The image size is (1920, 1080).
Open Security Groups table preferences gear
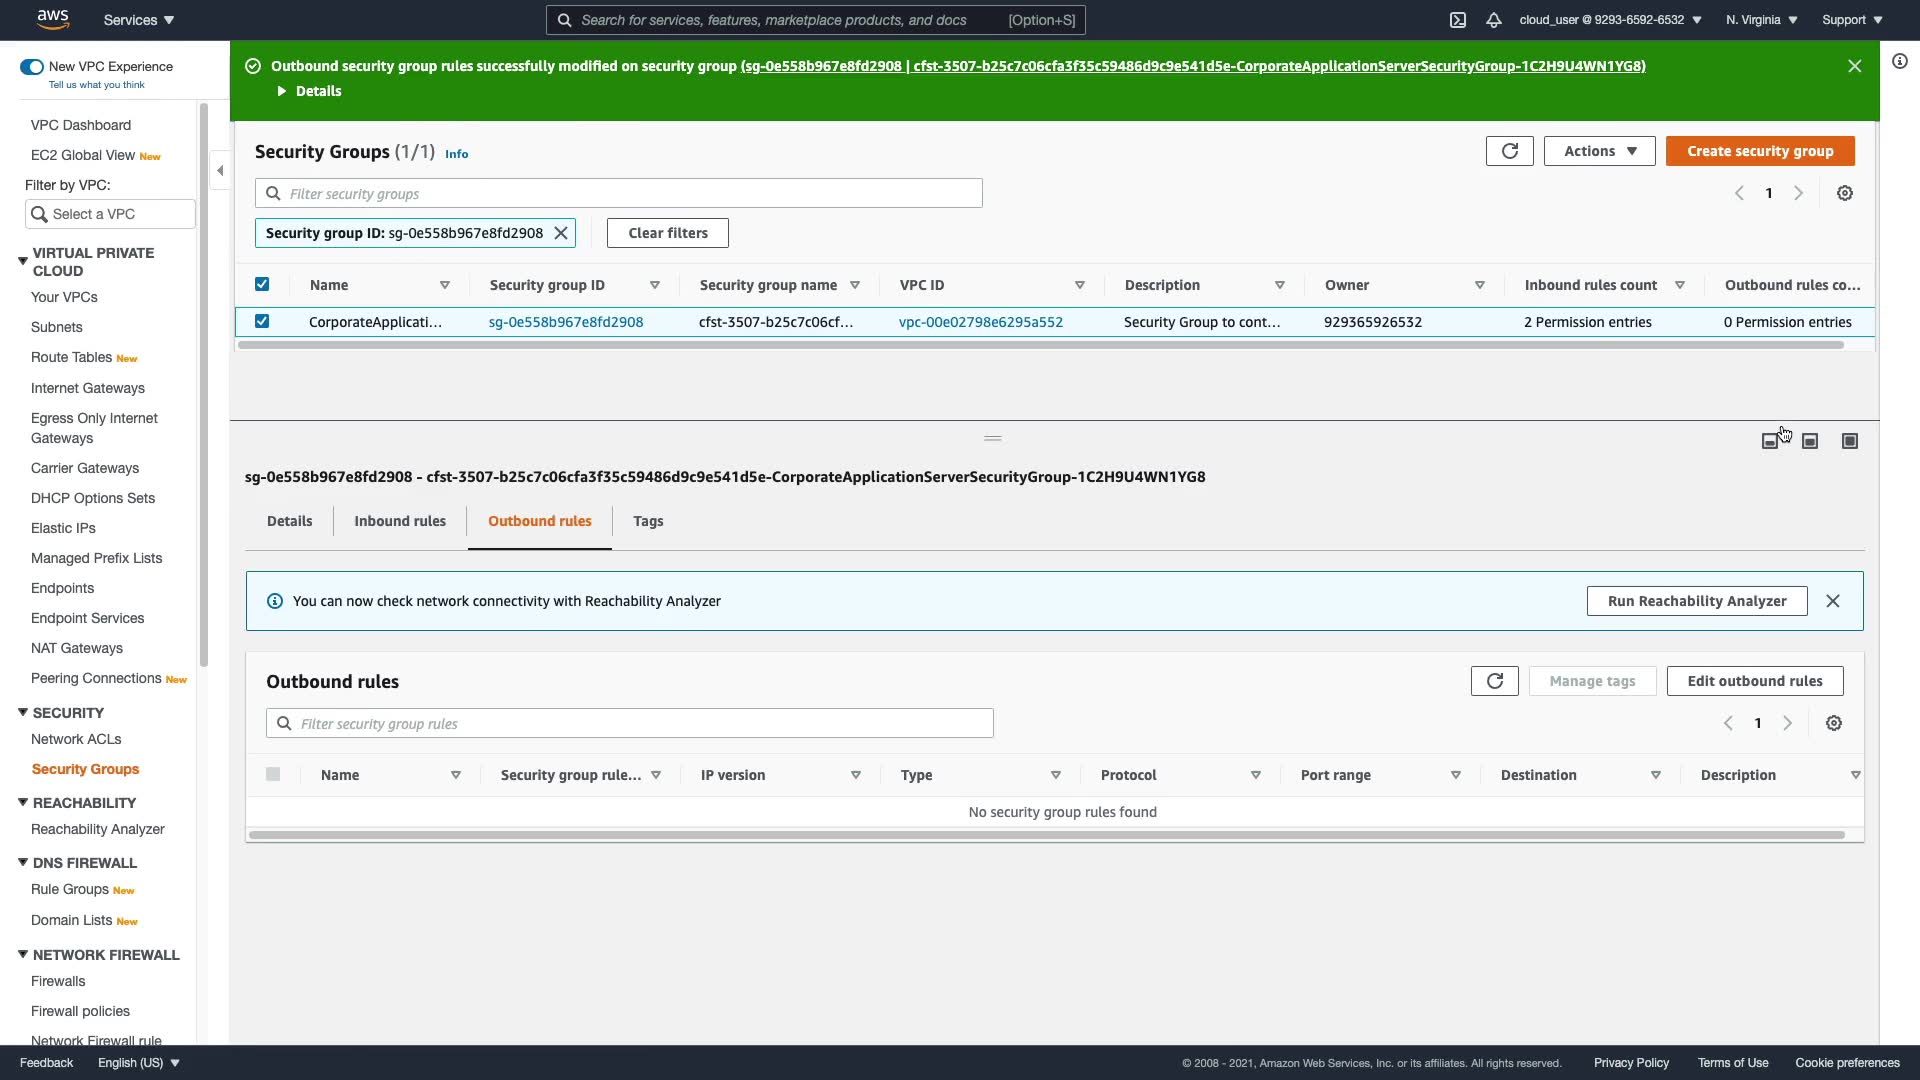coord(1845,193)
